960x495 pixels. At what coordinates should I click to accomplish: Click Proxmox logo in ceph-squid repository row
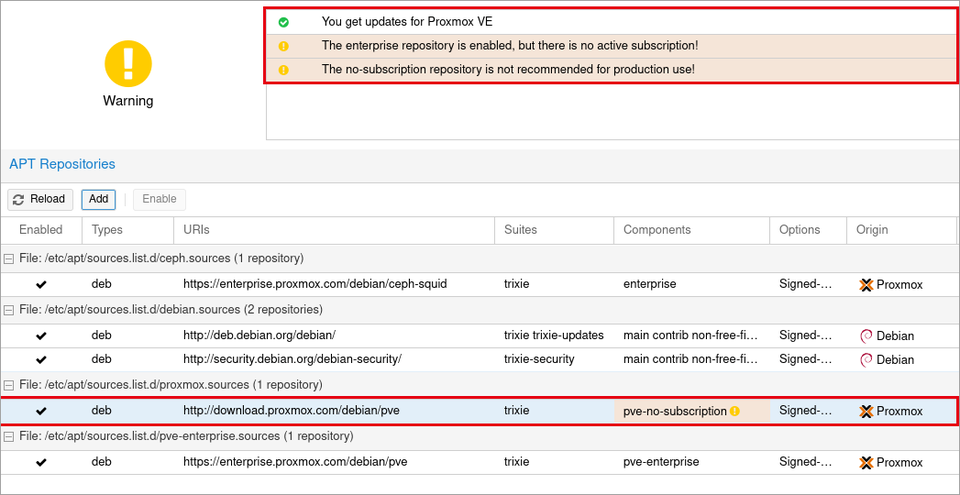point(866,285)
